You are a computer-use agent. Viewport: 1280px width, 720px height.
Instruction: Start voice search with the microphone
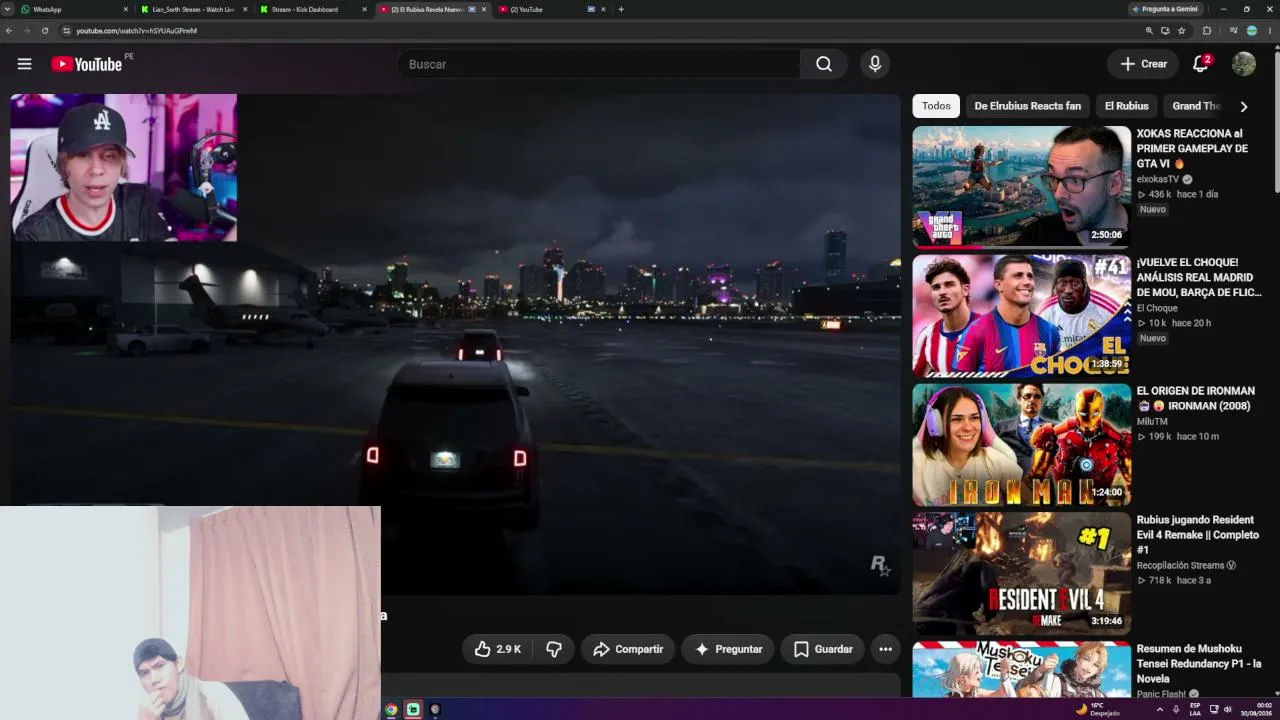click(875, 64)
